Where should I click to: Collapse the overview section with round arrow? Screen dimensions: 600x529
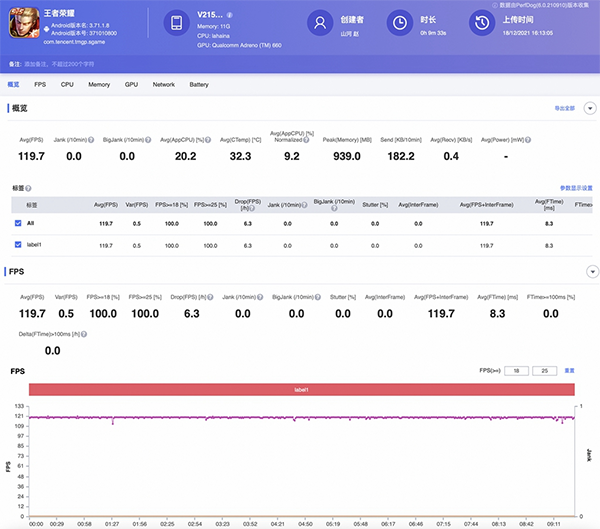click(590, 107)
